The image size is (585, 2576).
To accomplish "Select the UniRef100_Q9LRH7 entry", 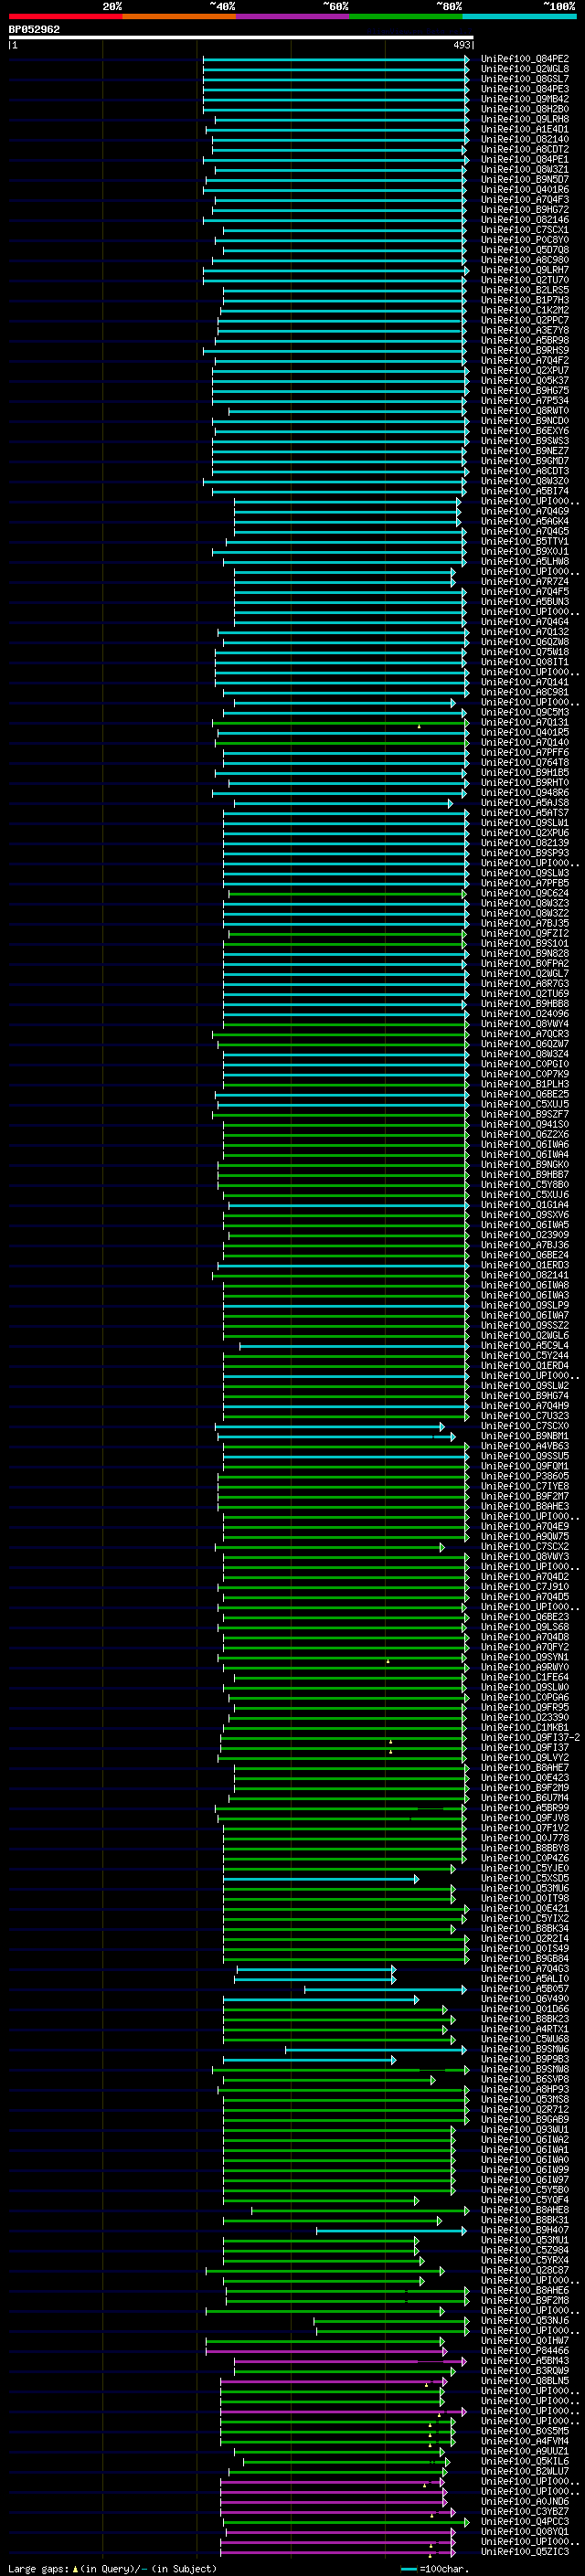I will [x=525, y=270].
